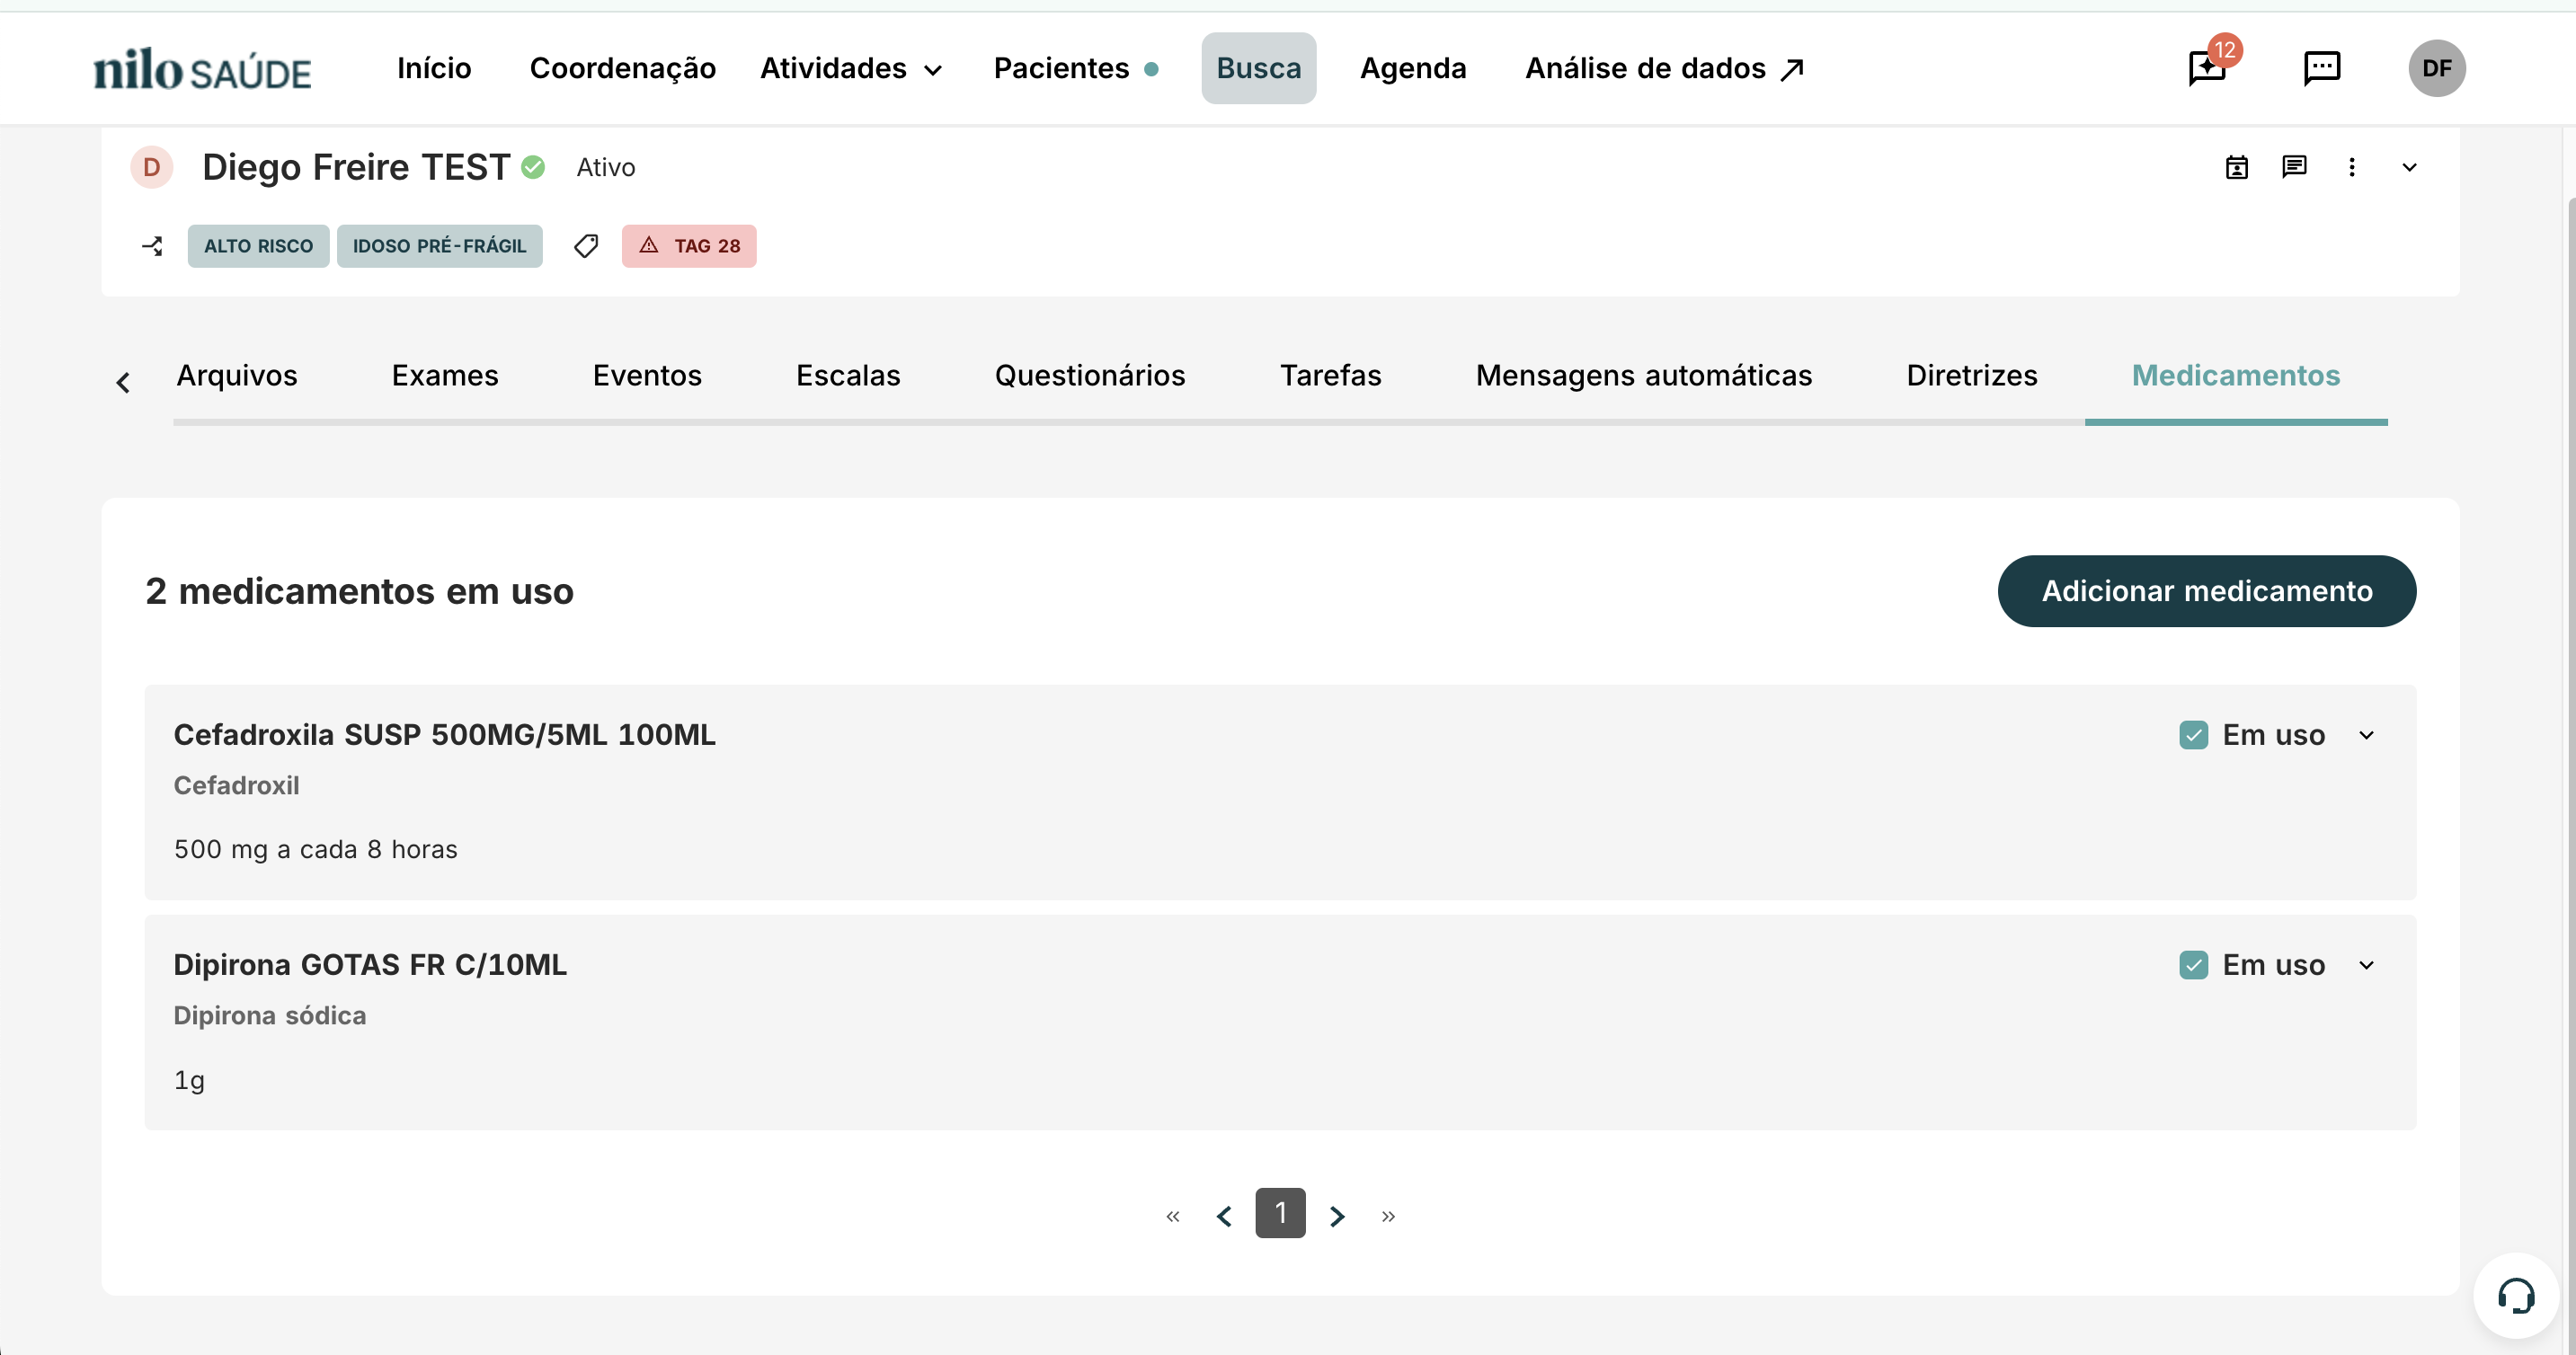The width and height of the screenshot is (2576, 1355).
Task: Uncheck Em uso for Cefadroxila
Action: [2193, 734]
